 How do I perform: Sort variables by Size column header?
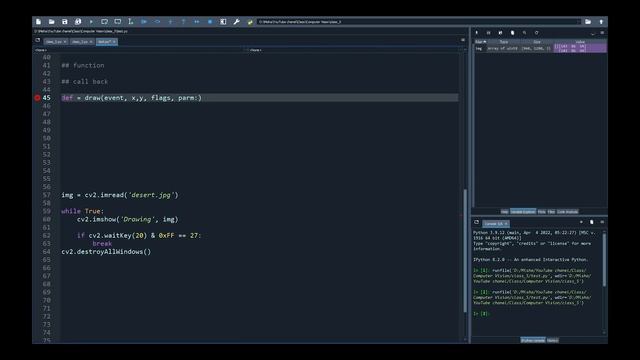click(x=537, y=42)
